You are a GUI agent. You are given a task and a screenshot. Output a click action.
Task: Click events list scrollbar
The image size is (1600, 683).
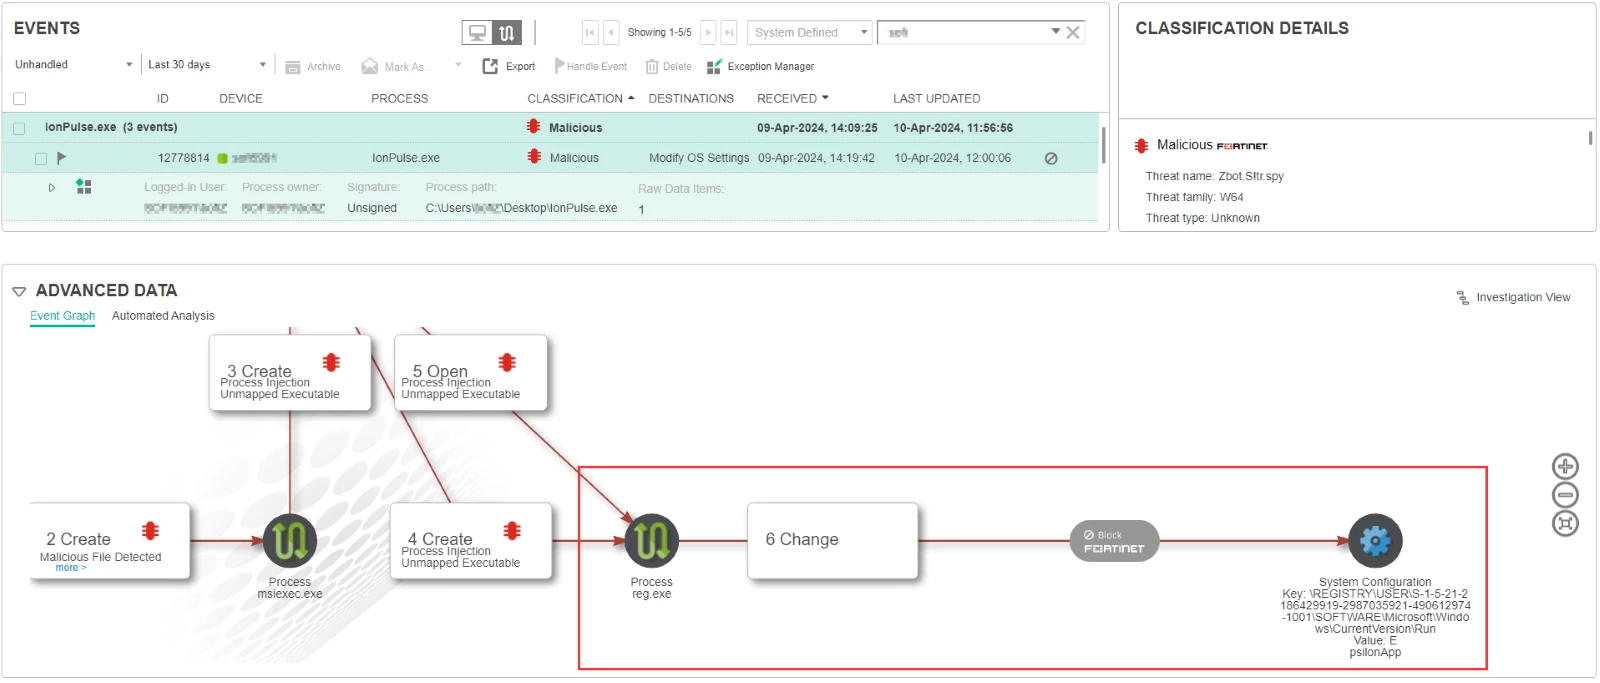tap(1103, 145)
